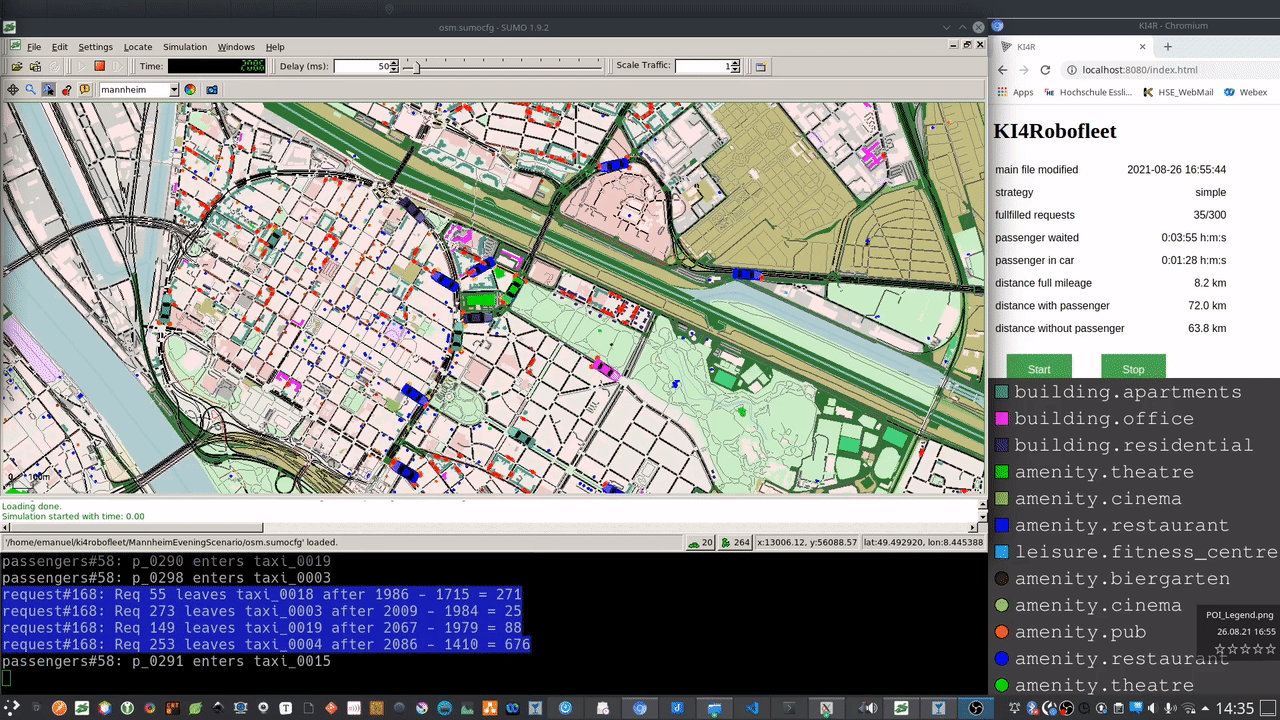Stop the SUMO simulation with red stop icon
This screenshot has width=1280, height=720.
point(100,66)
